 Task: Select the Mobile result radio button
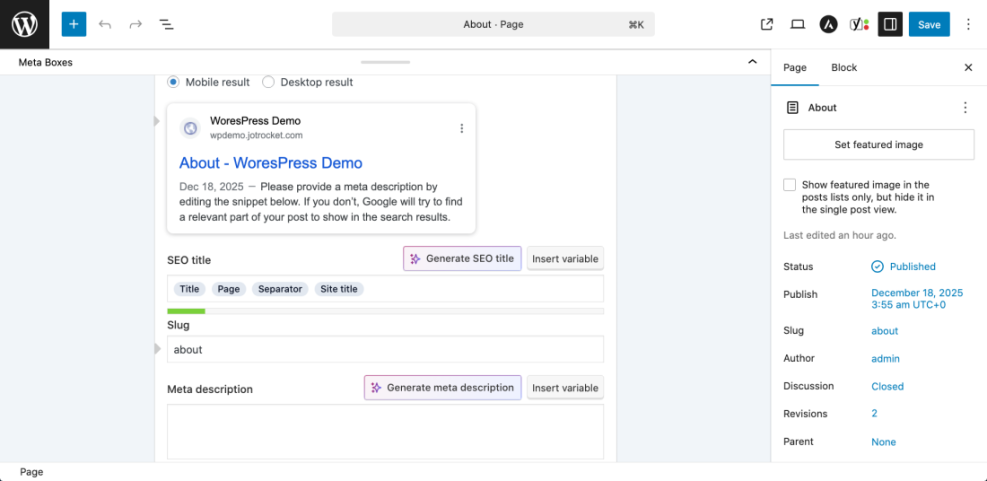(173, 82)
